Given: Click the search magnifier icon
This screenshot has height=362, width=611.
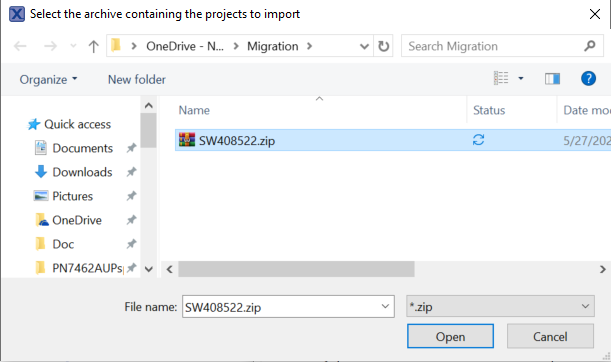Looking at the screenshot, I should point(590,46).
